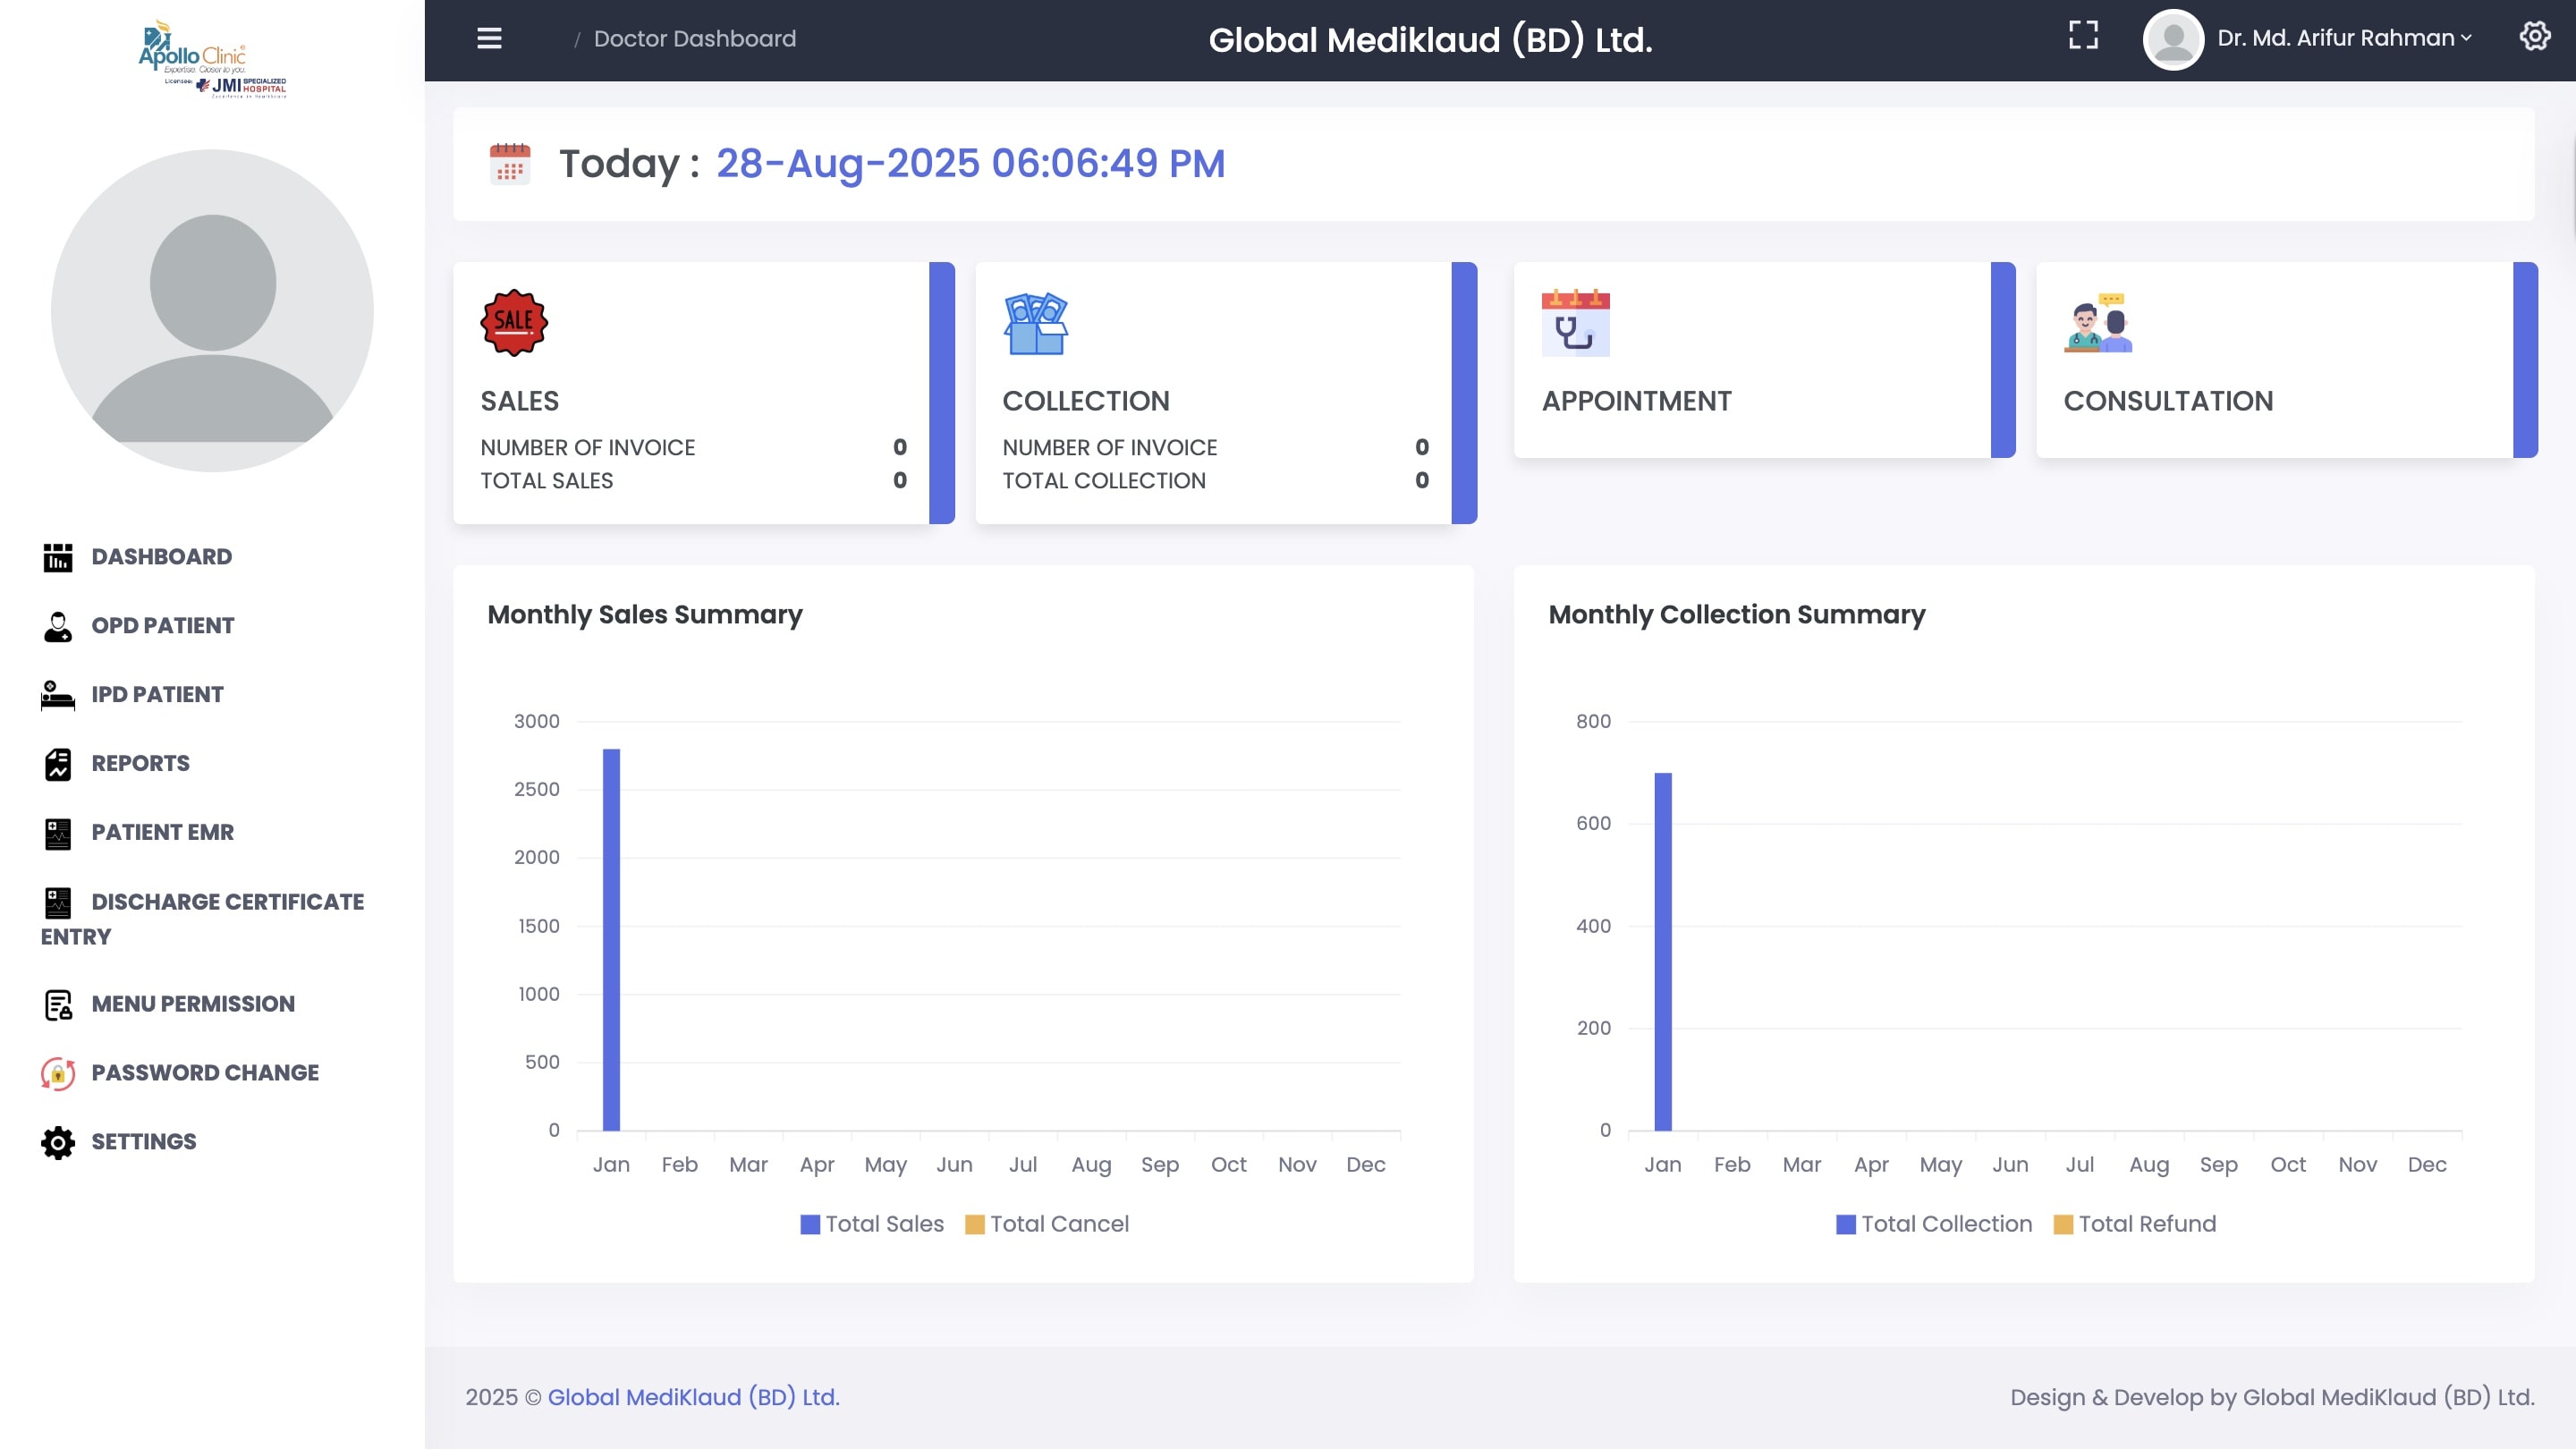Open Password Change page

point(204,1073)
